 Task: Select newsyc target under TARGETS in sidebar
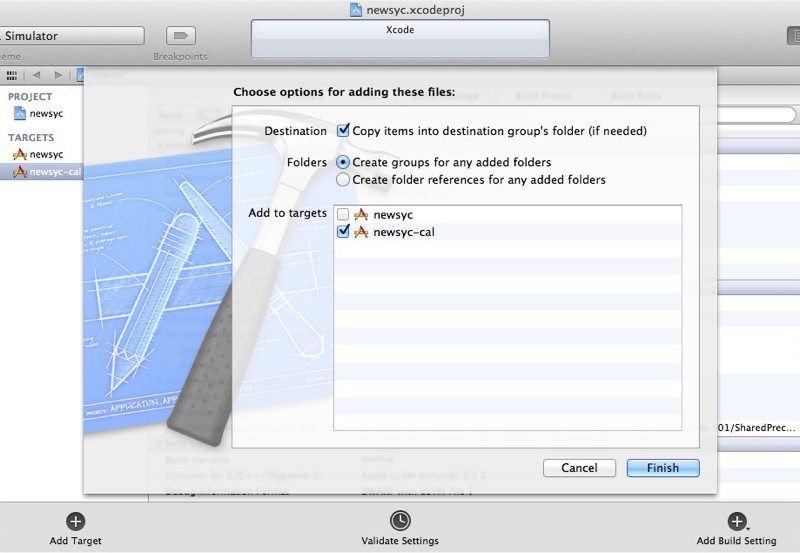click(46, 155)
